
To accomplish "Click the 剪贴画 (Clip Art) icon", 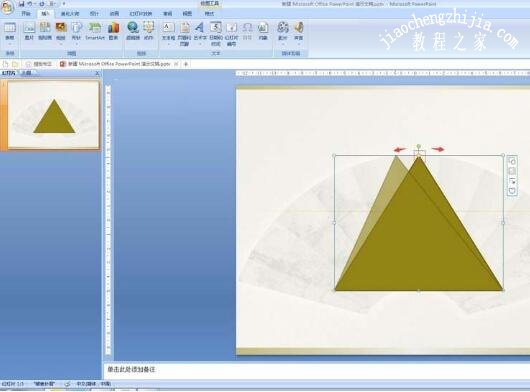I will tap(45, 28).
